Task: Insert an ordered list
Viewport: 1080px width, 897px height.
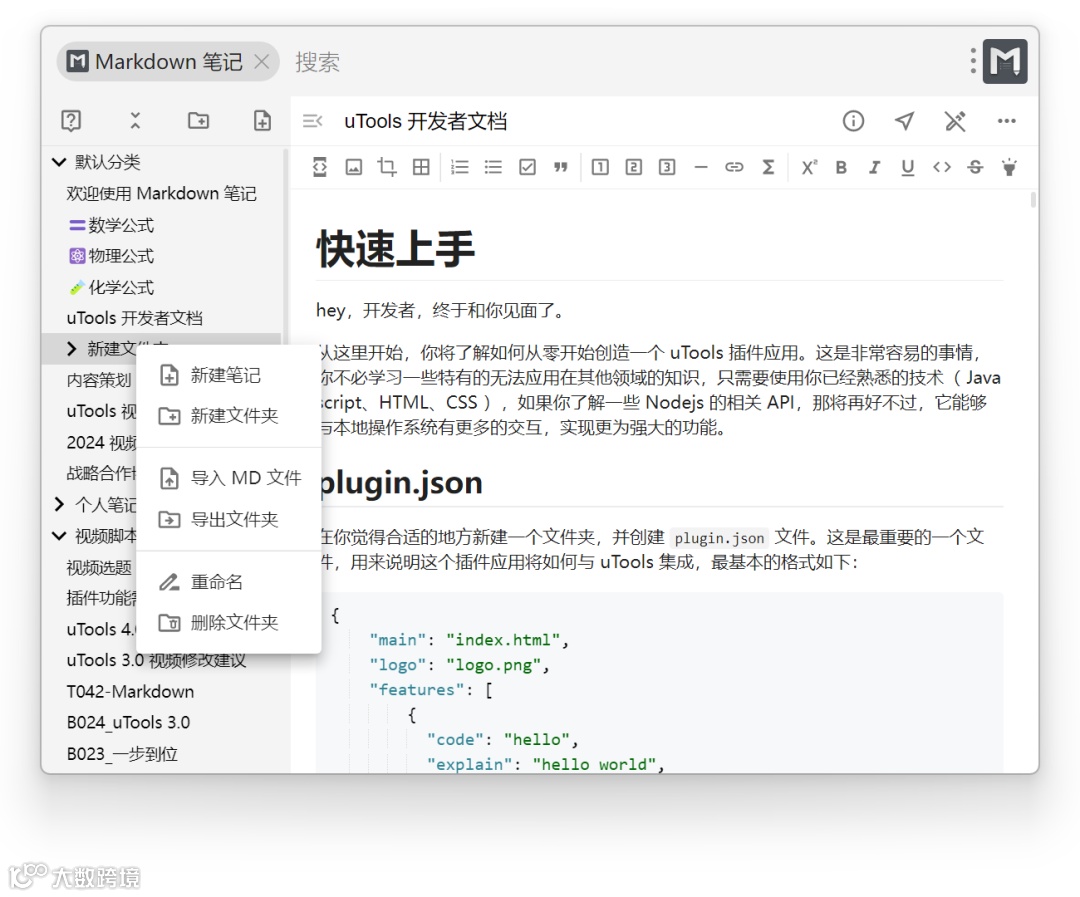Action: pos(459,167)
